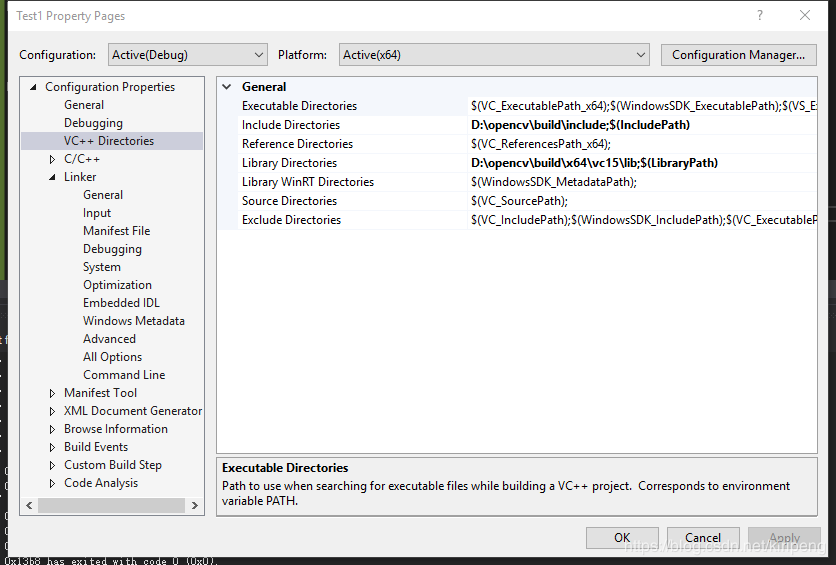
Task: Expand the Build Events node
Action: click(53, 447)
